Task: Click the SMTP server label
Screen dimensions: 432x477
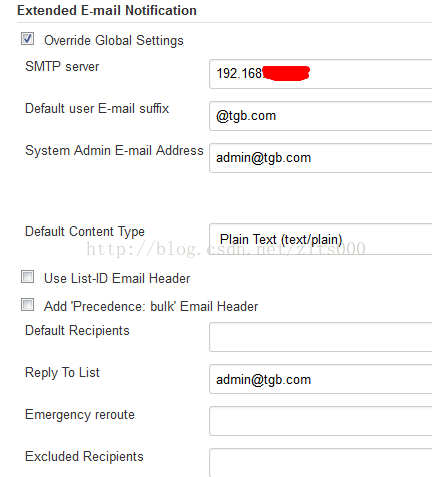Action: [x=62, y=66]
